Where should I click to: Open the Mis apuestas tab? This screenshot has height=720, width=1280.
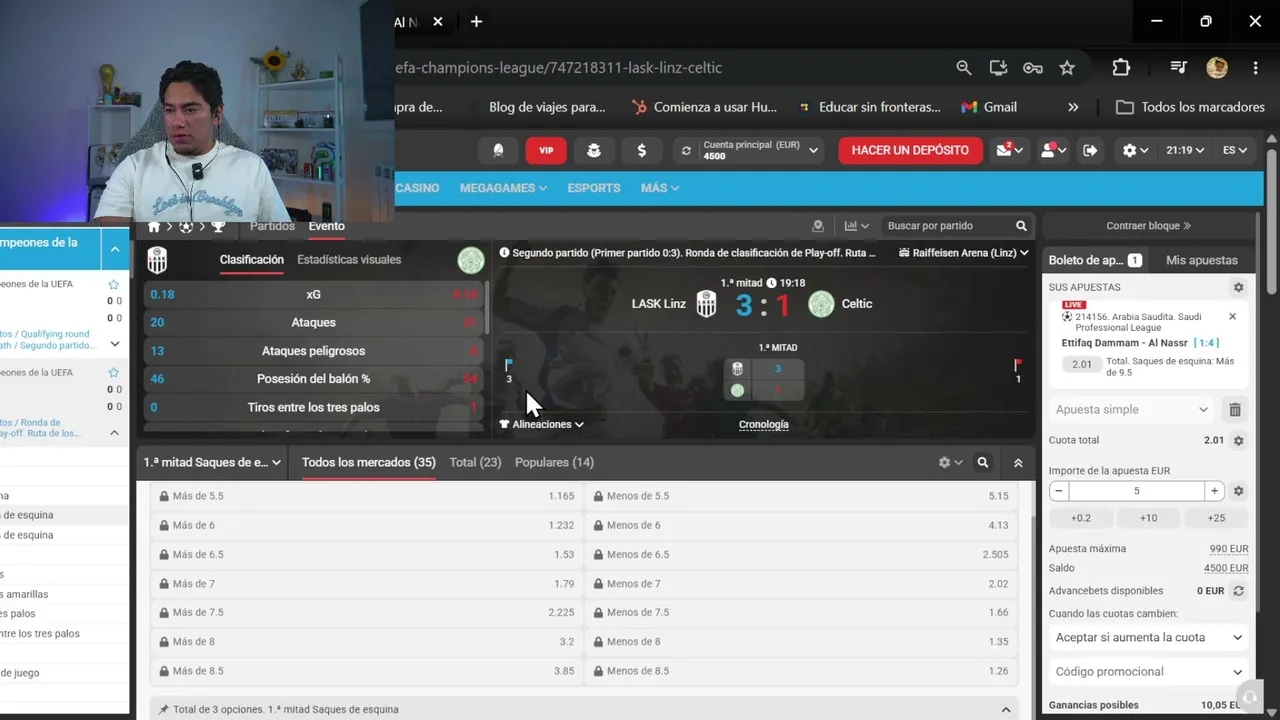(1202, 260)
